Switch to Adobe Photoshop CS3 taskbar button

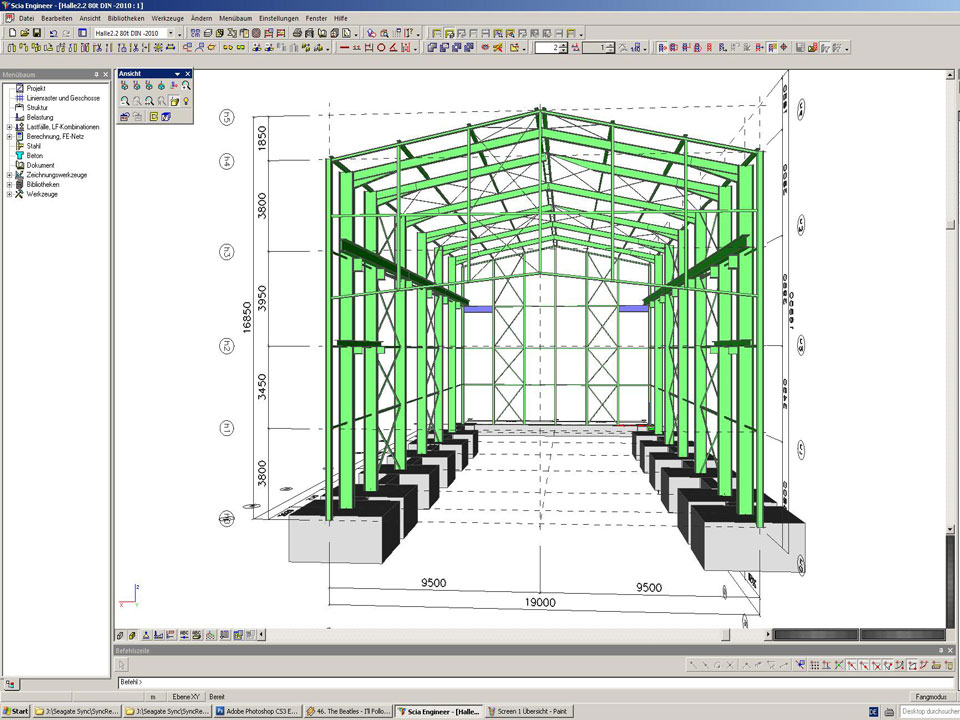pos(257,712)
